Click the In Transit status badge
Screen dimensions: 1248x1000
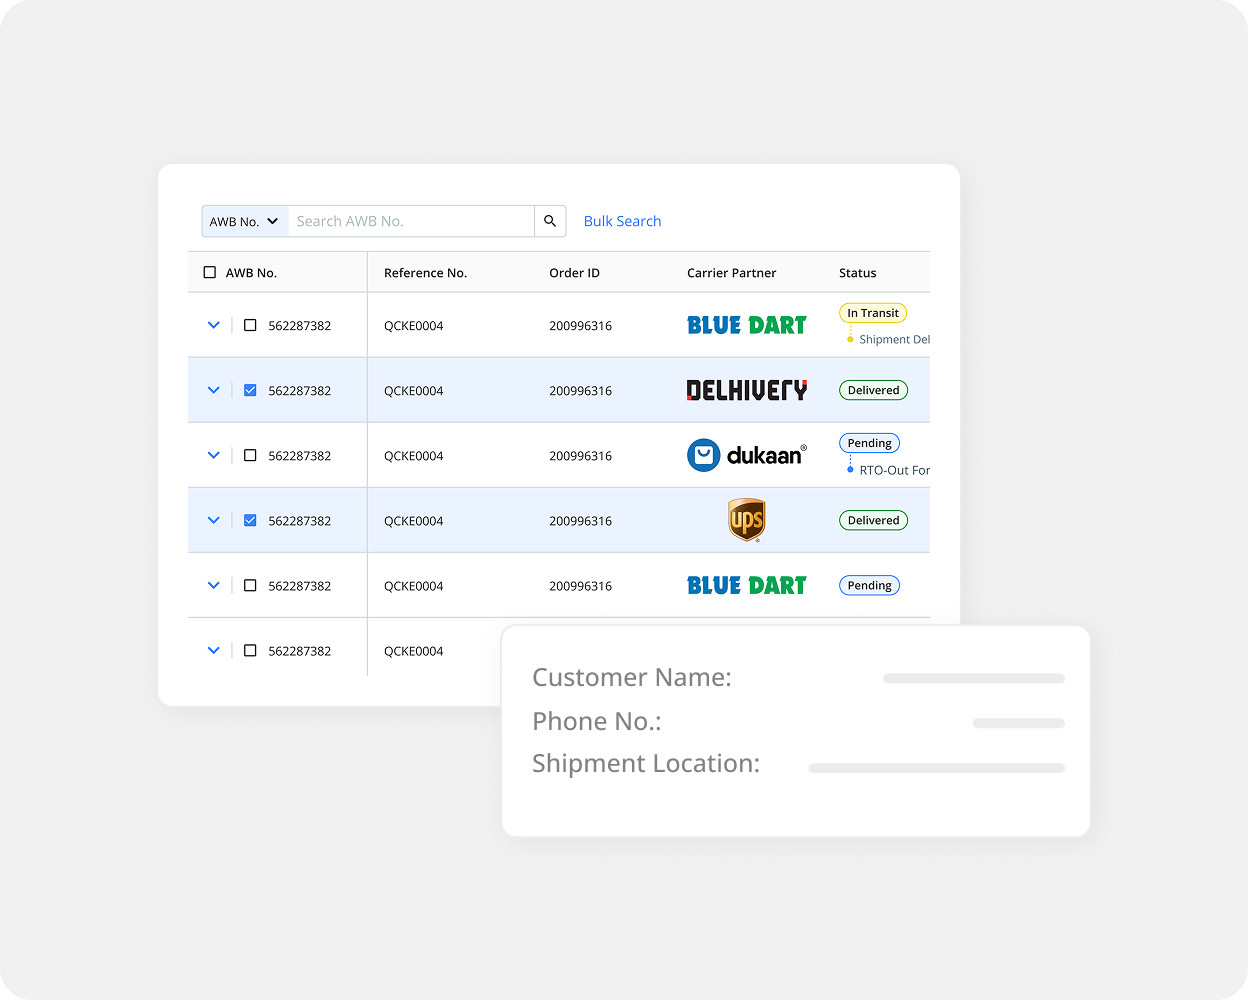872,312
